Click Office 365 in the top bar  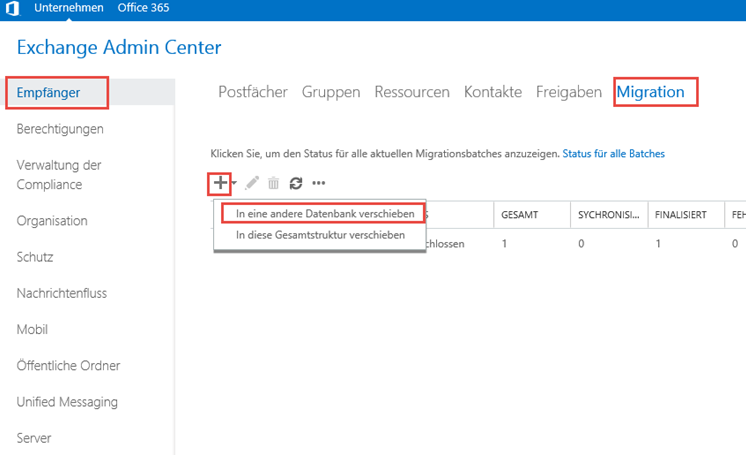pyautogui.click(x=142, y=9)
